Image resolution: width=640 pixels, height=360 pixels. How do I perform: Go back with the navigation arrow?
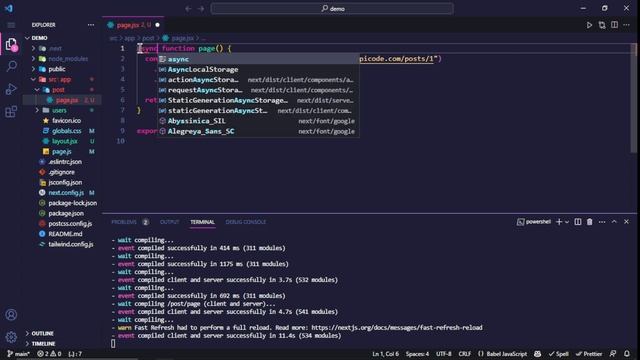click(188, 9)
